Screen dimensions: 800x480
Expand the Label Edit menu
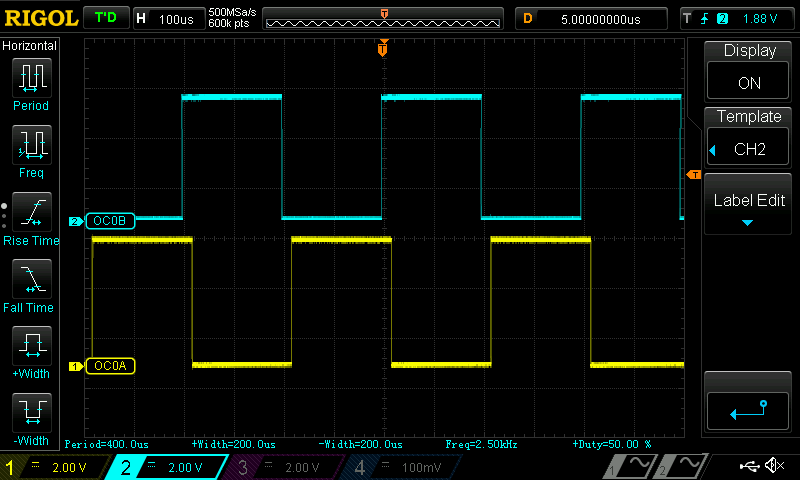pos(748,205)
